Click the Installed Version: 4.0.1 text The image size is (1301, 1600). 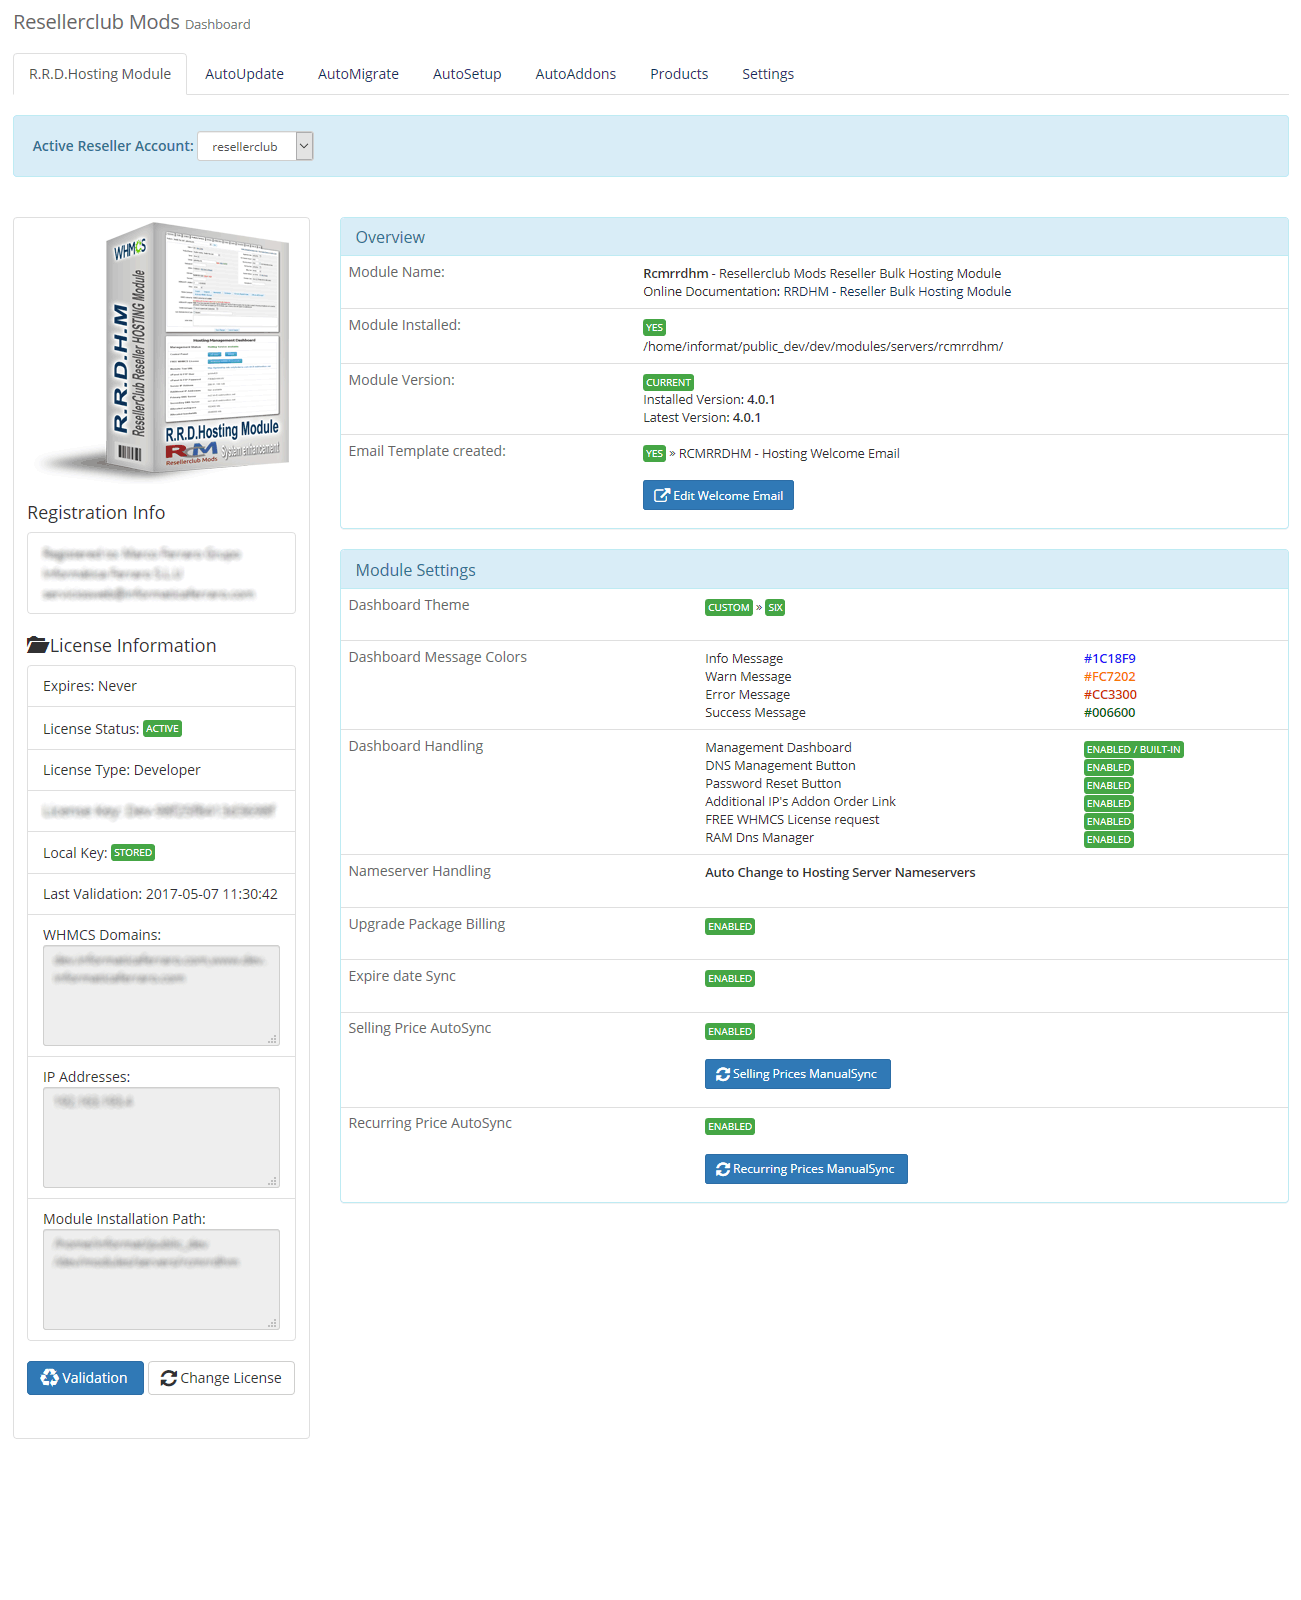click(x=709, y=399)
